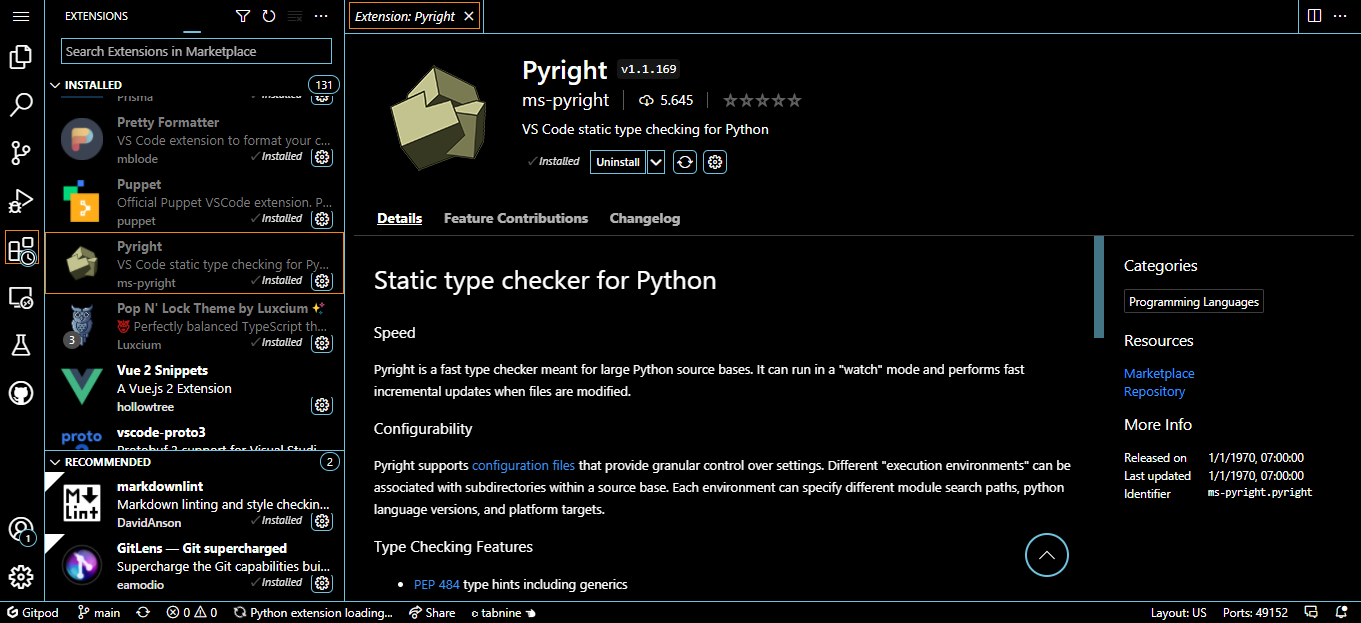Open editor more actions ellipsis
1361x623 pixels.
(1340, 16)
